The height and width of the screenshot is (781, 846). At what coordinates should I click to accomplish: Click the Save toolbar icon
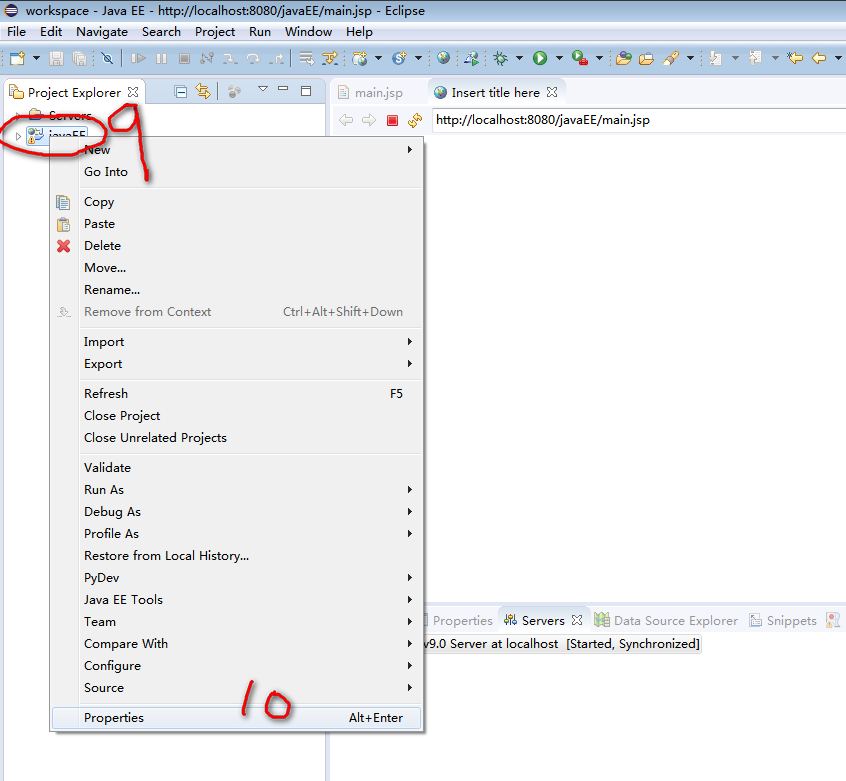pyautogui.click(x=56, y=58)
